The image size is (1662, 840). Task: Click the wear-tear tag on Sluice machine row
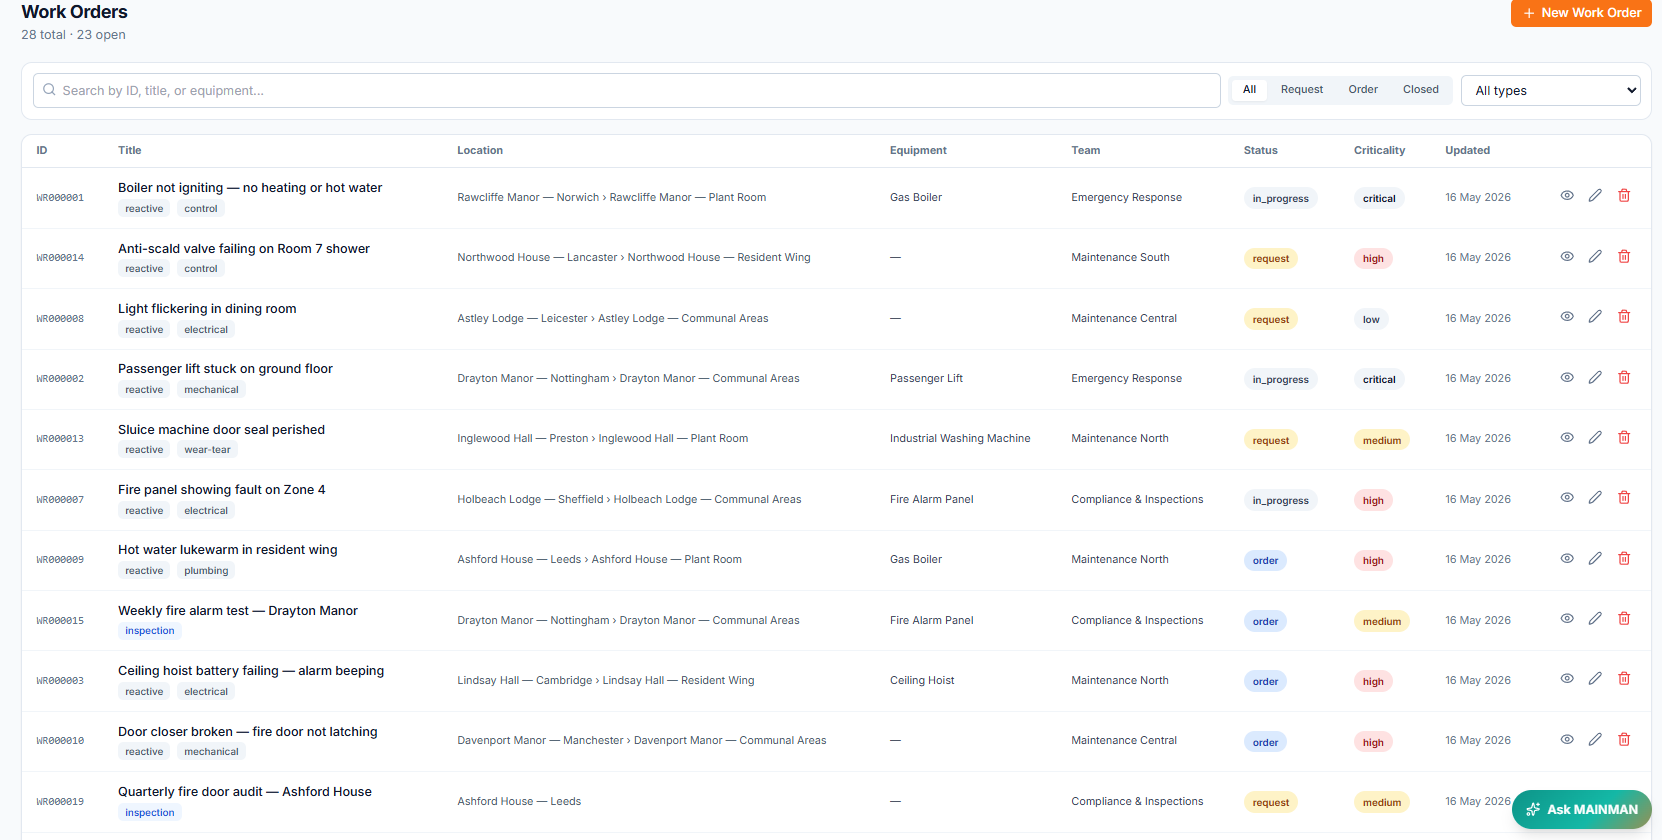tap(207, 450)
